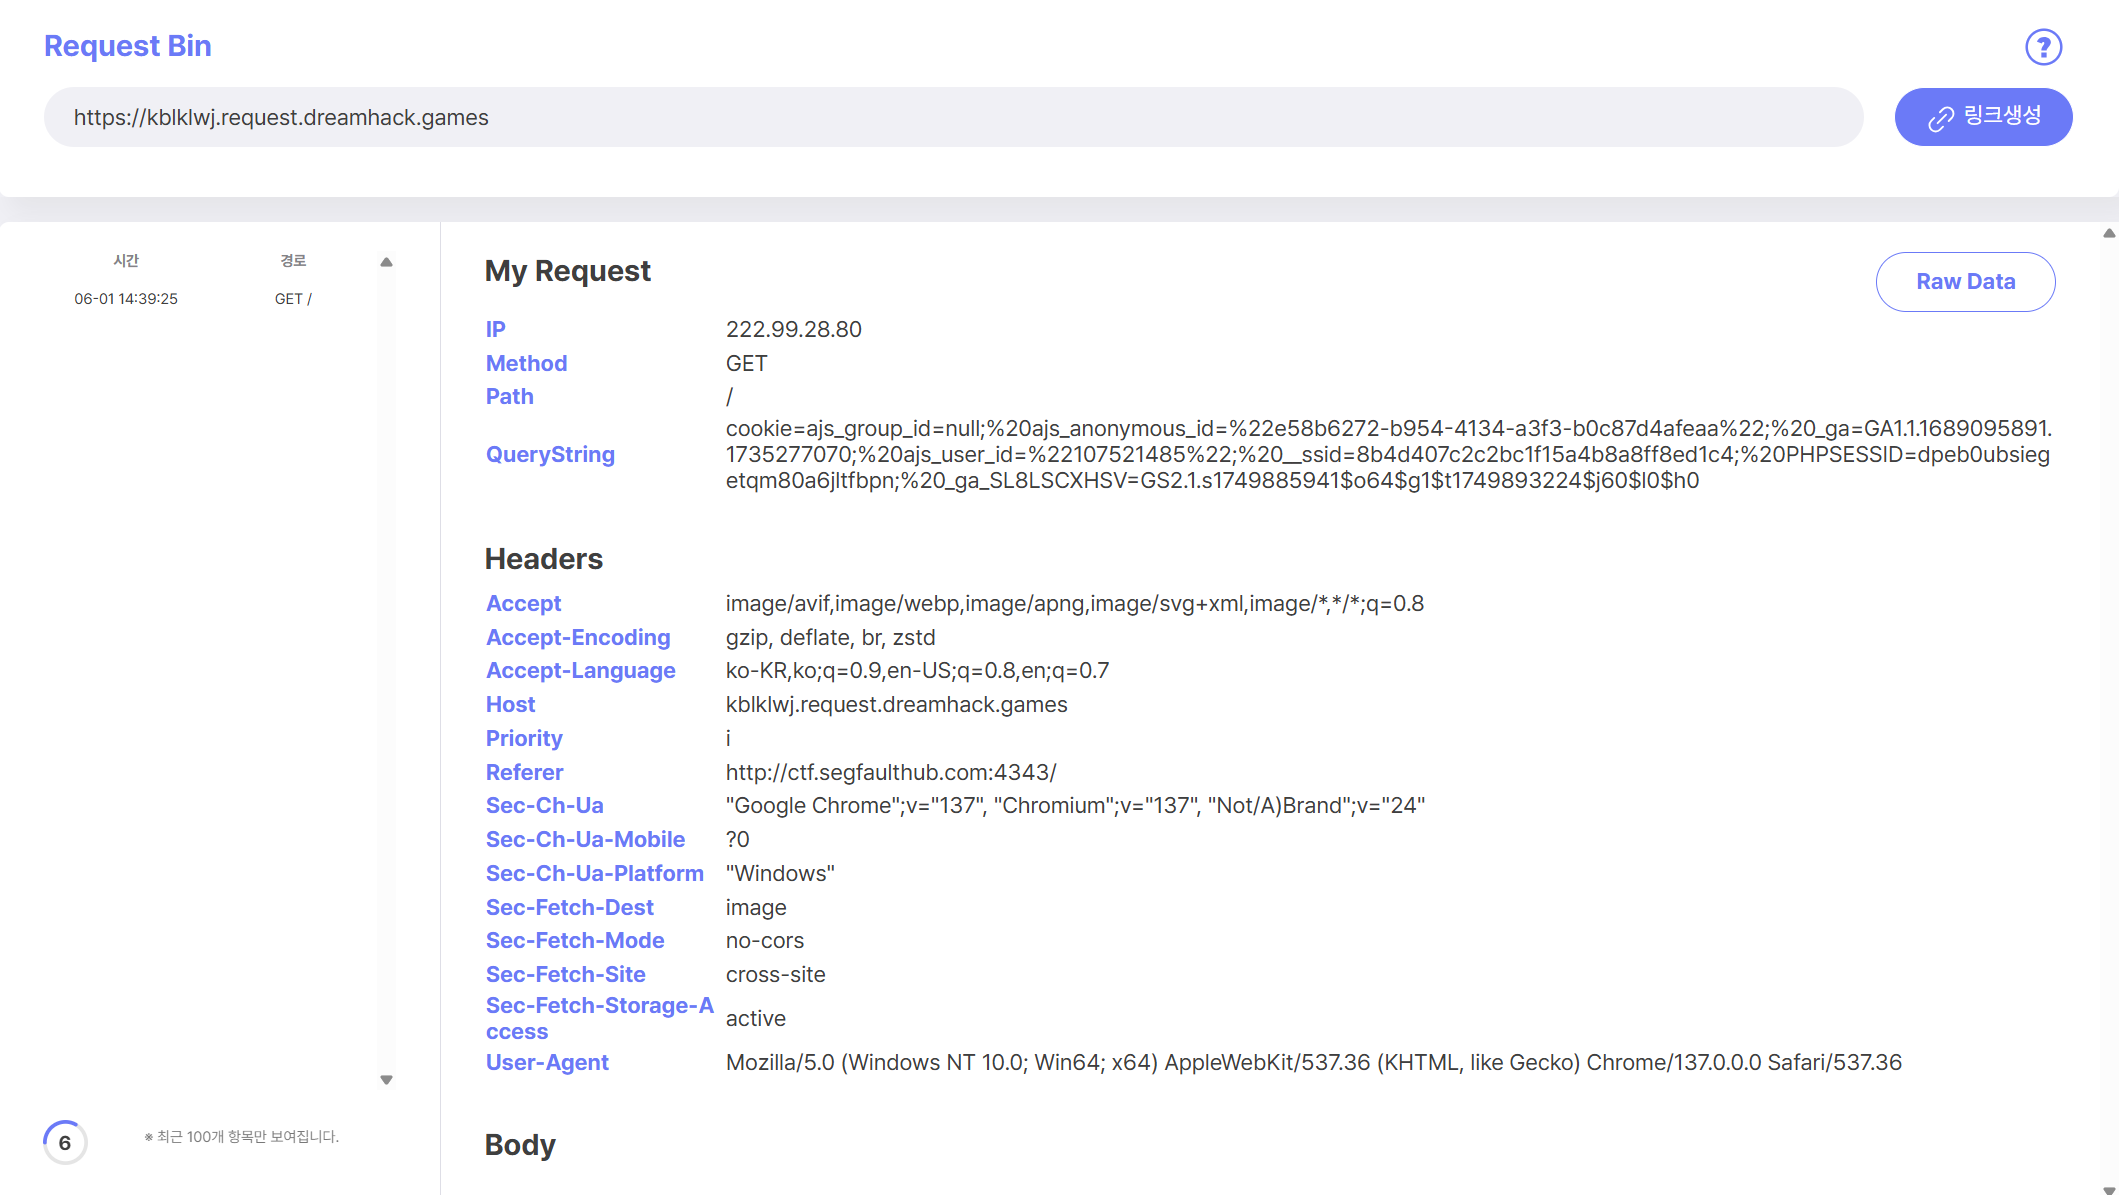This screenshot has width=2119, height=1195.
Task: Click the 링크생성 link generation button
Action: (x=1983, y=117)
